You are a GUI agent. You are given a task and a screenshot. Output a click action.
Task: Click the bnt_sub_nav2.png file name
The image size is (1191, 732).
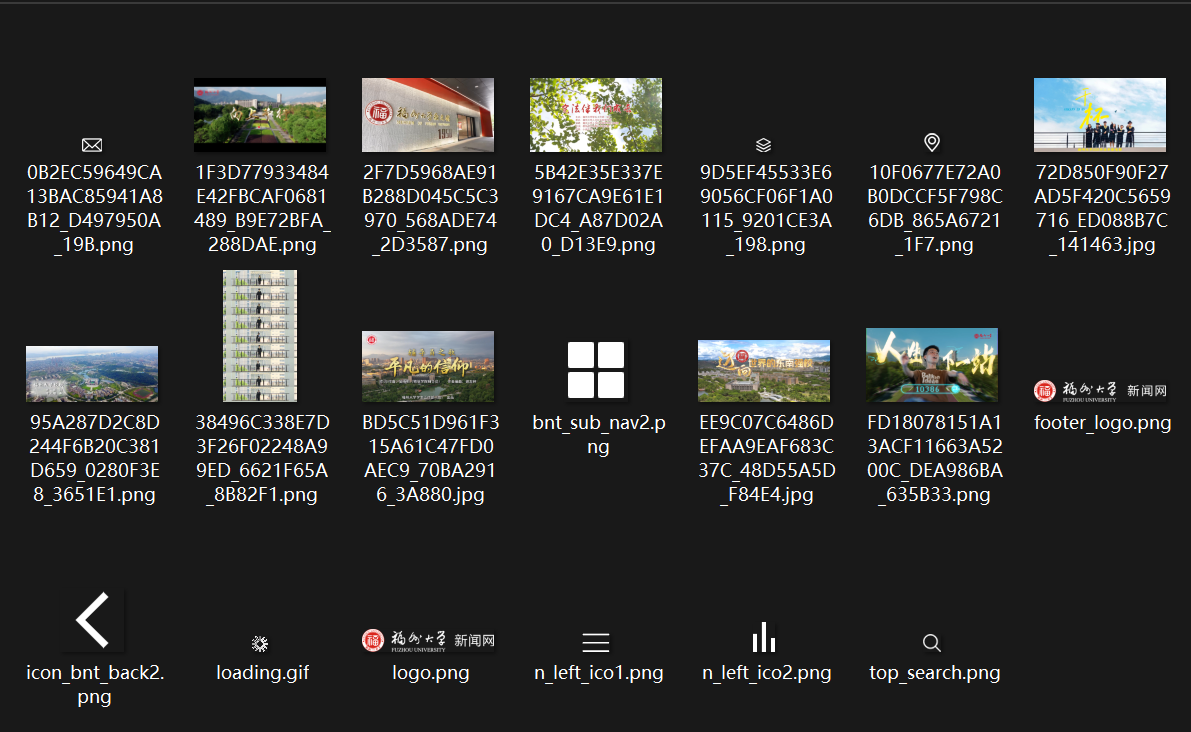point(599,434)
